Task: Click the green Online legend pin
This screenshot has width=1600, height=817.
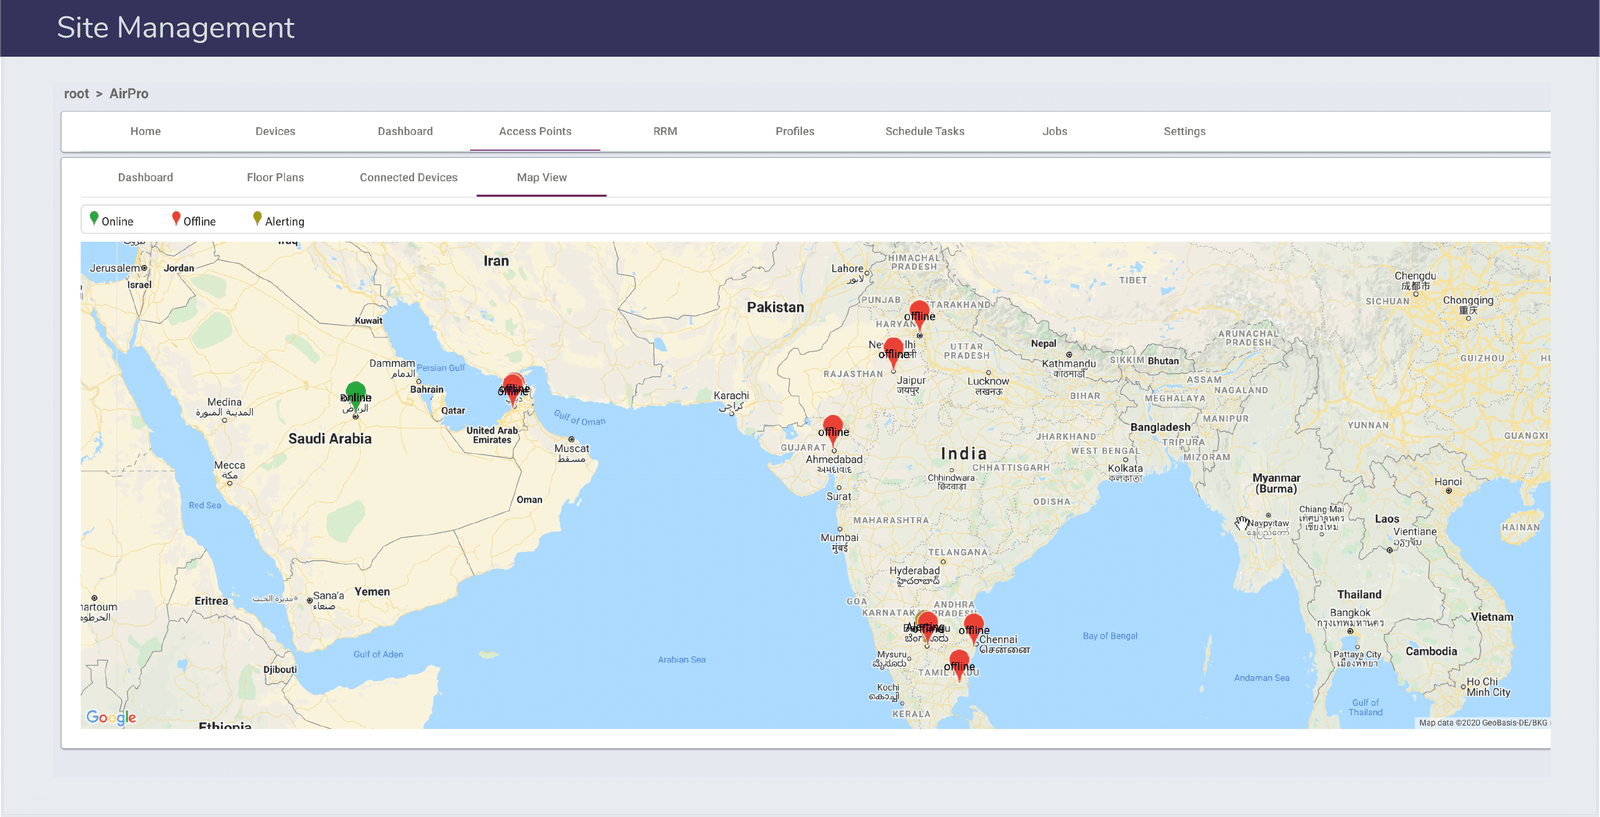Action: click(94, 219)
